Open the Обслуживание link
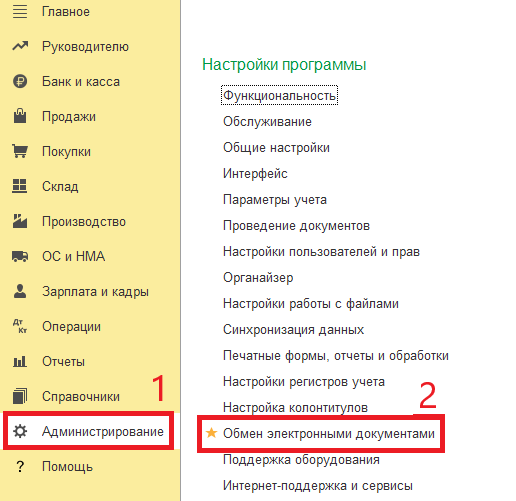 267,122
